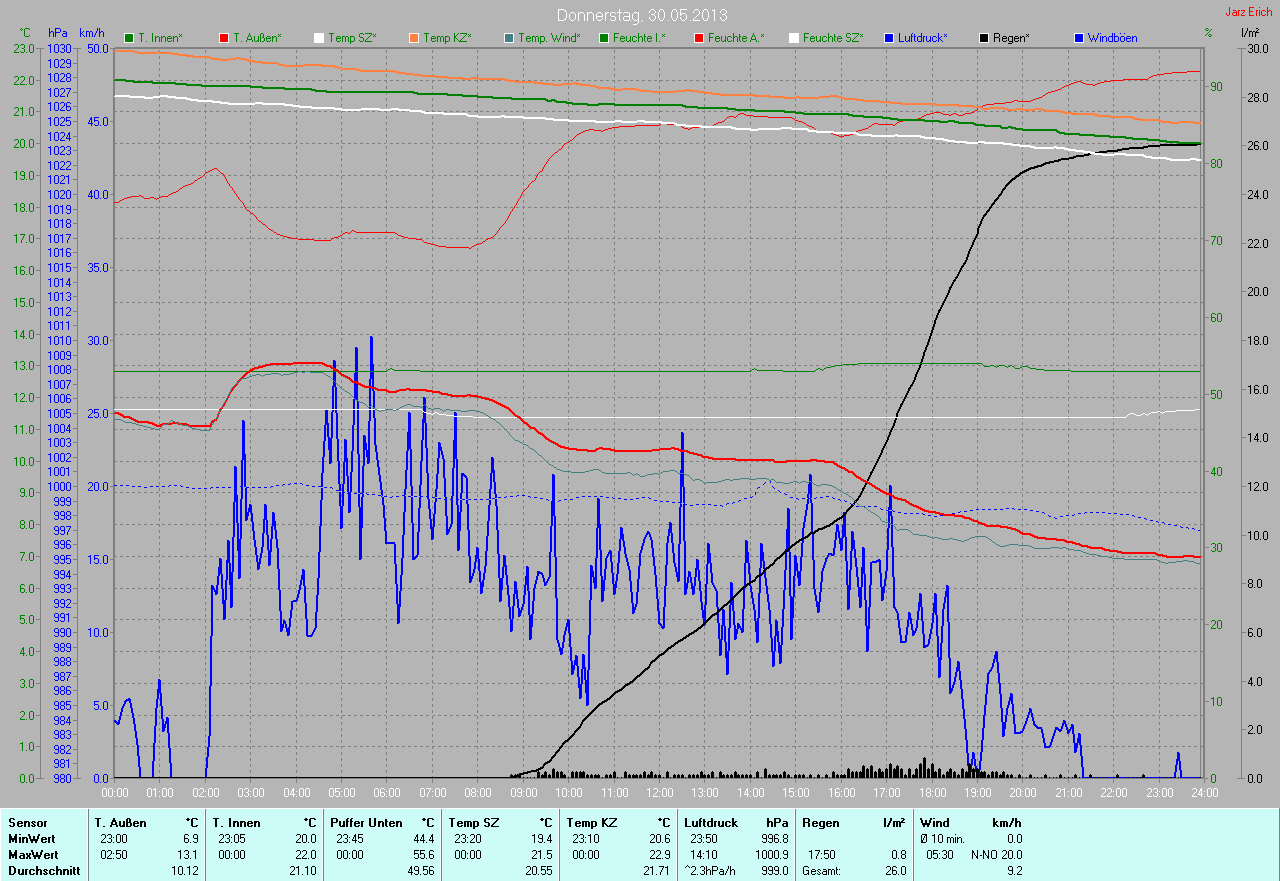
Task: Click the green T. Innen legend square
Action: click(129, 38)
